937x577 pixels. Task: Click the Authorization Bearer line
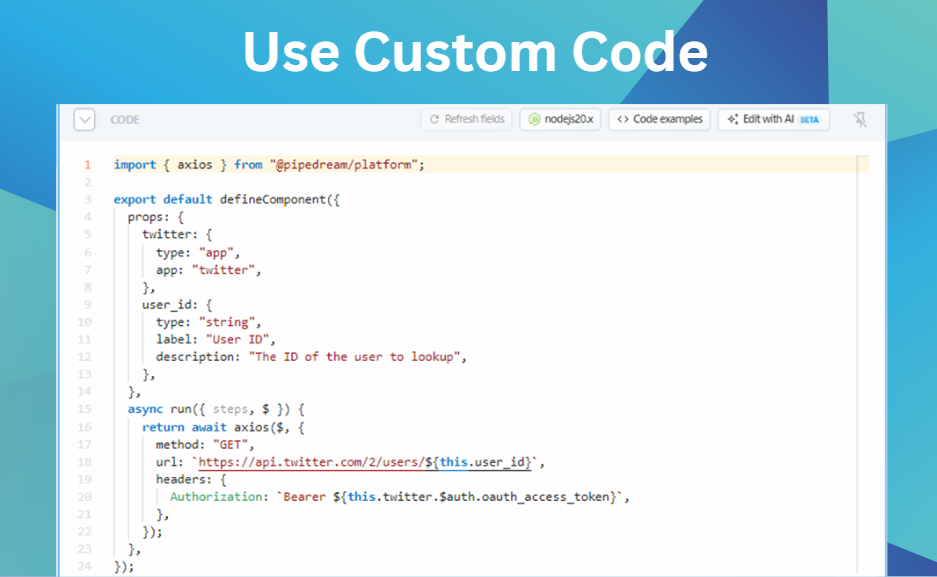400,496
